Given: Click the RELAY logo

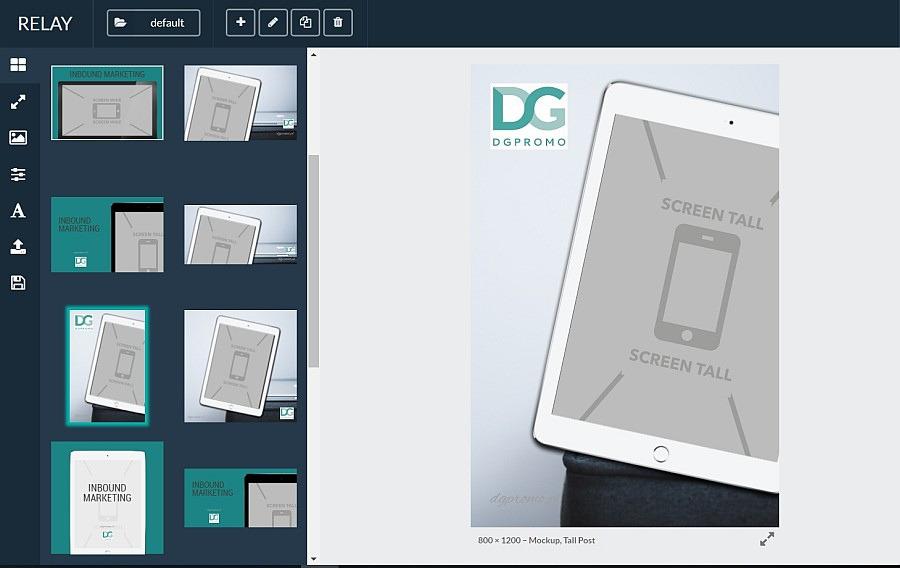Looking at the screenshot, I should tap(45, 24).
